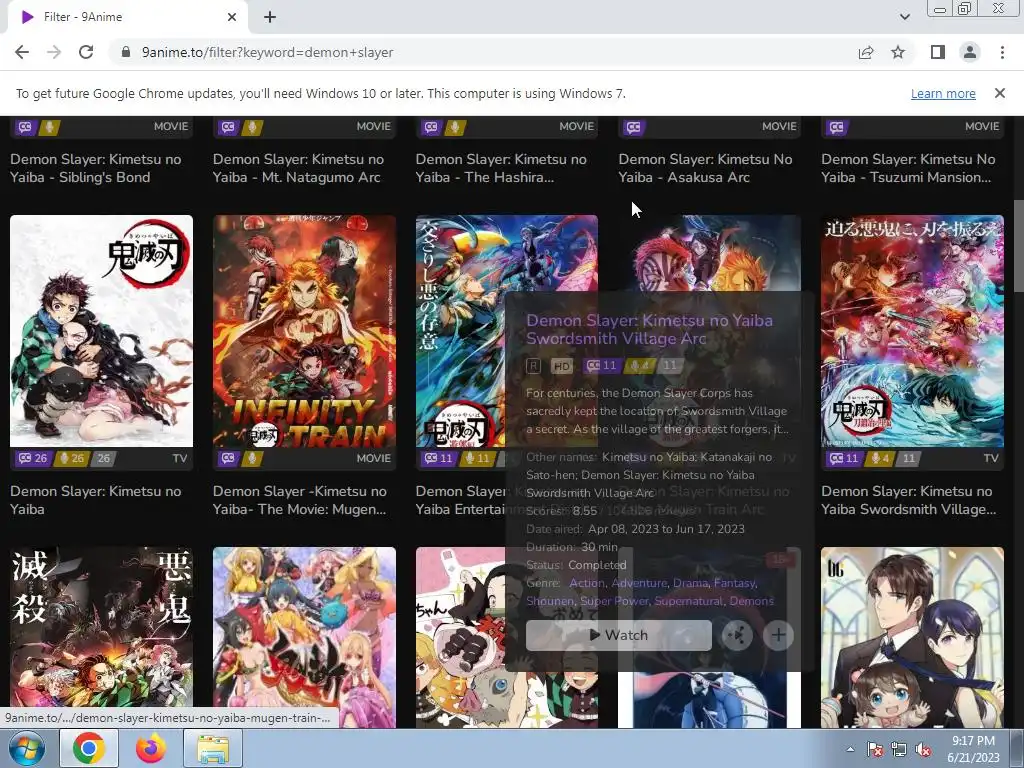Image resolution: width=1024 pixels, height=768 pixels.
Task: Select the Super Power genre link
Action: (614, 601)
